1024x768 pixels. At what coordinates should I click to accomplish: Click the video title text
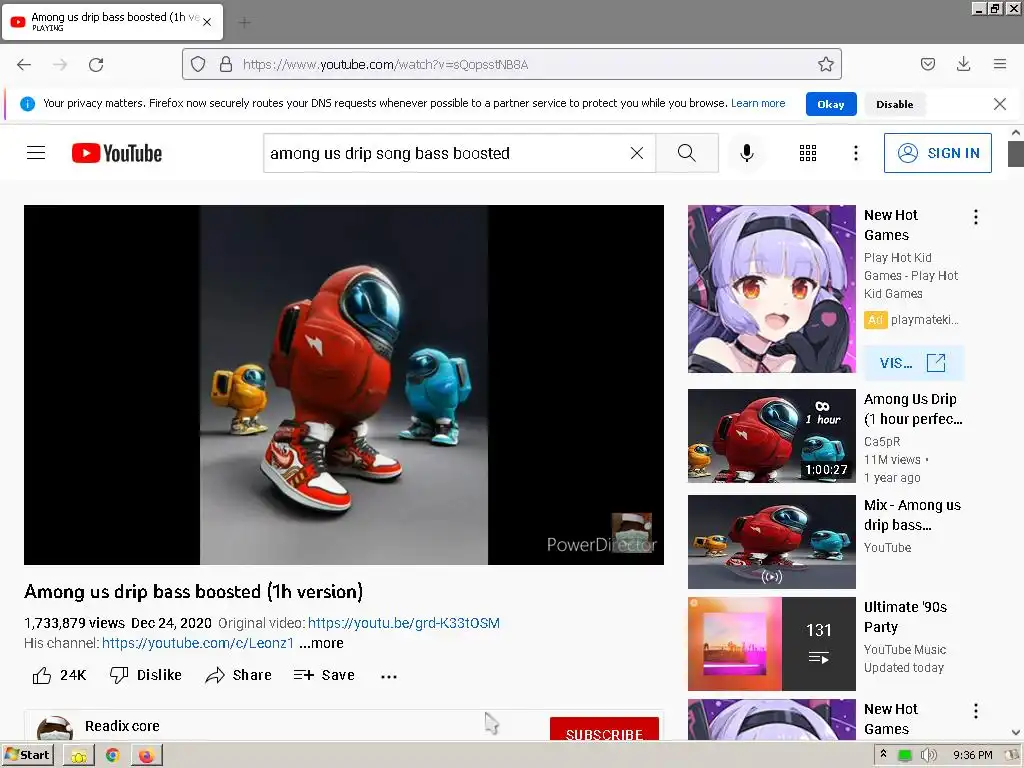coord(193,592)
